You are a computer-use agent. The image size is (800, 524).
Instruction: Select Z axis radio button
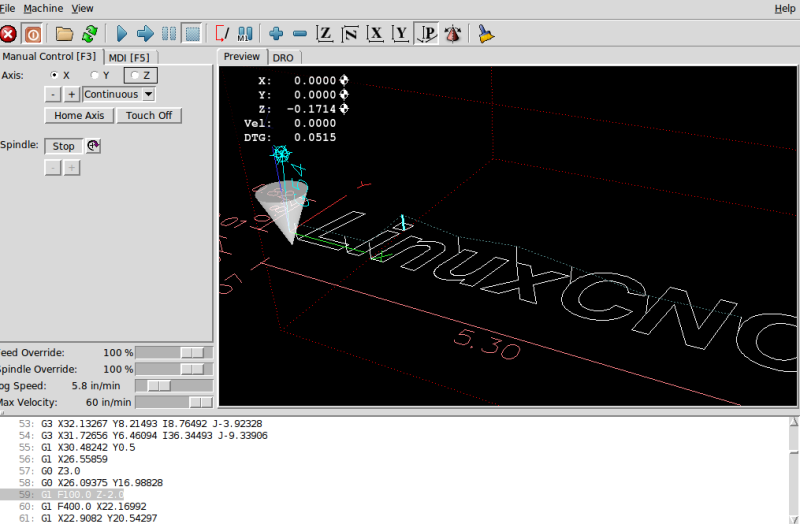coord(135,76)
